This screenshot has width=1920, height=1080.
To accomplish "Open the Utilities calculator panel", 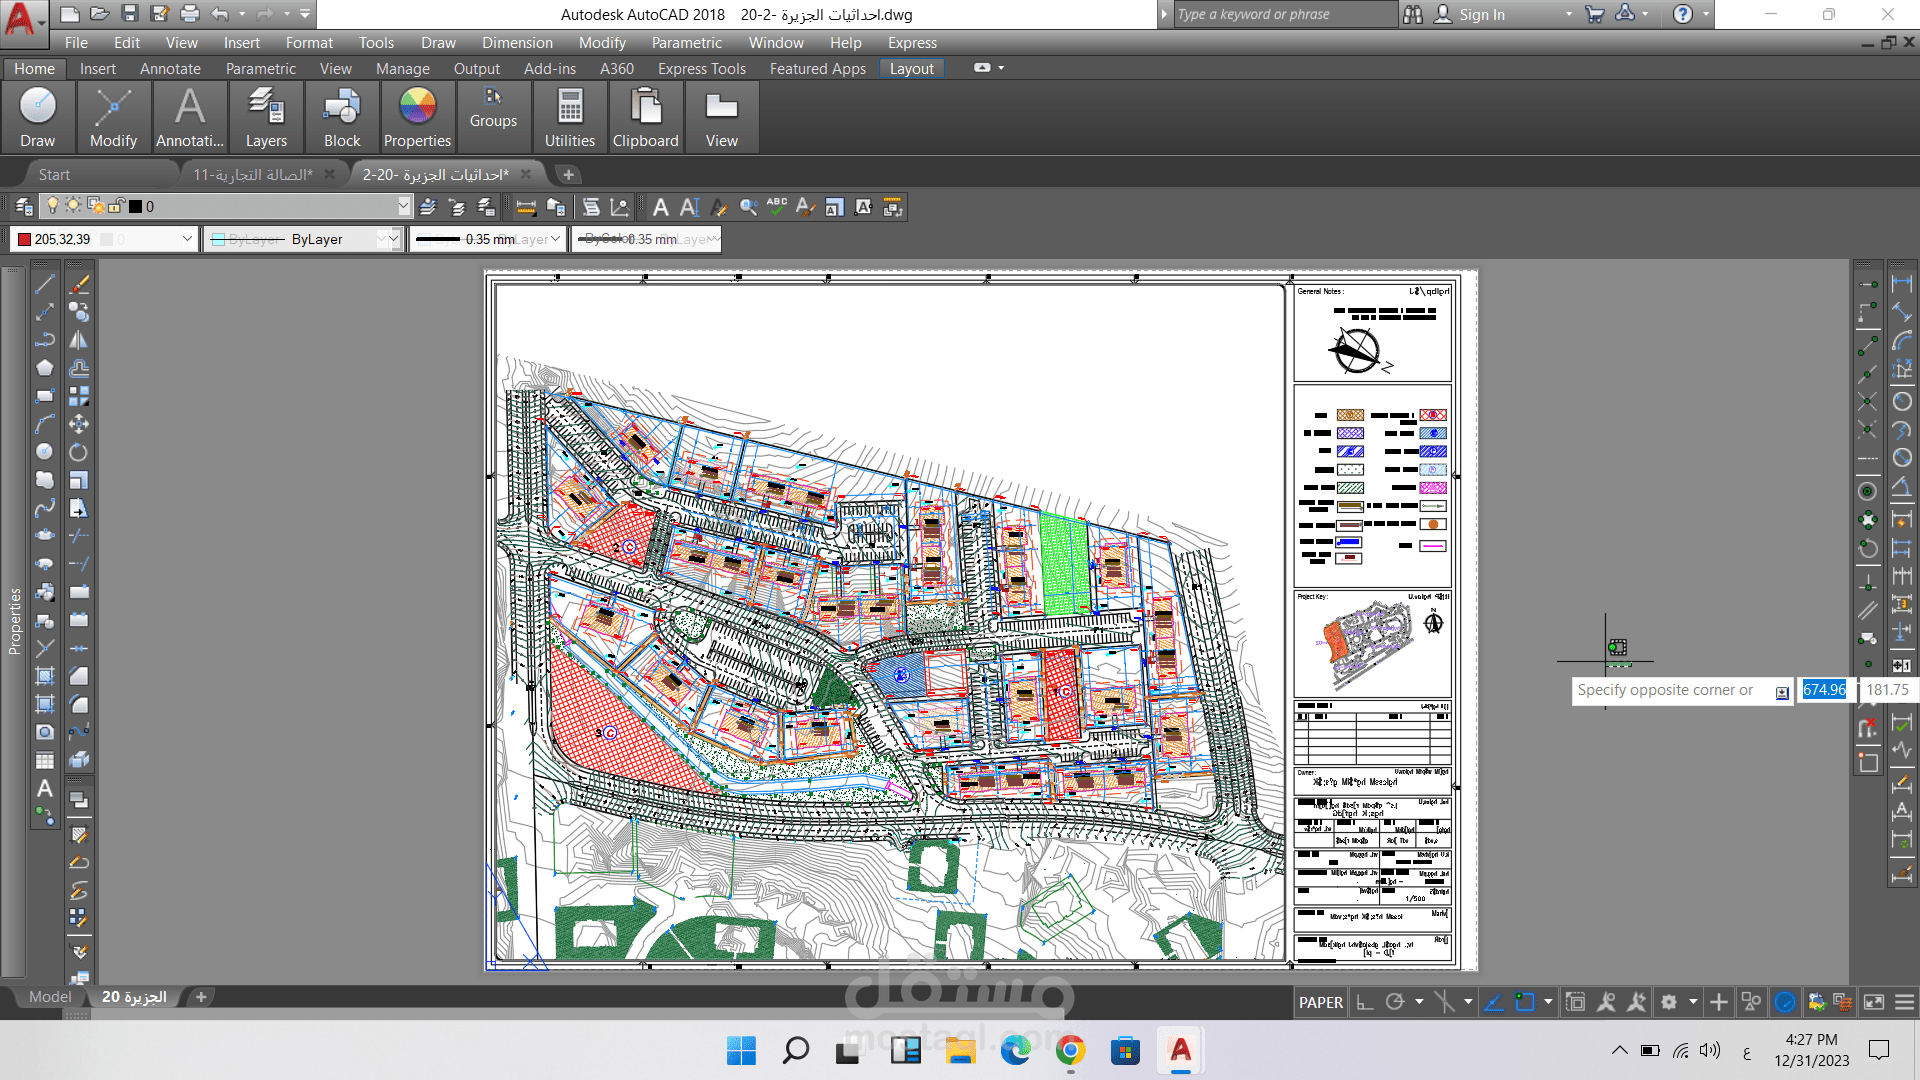I will pyautogui.click(x=570, y=117).
